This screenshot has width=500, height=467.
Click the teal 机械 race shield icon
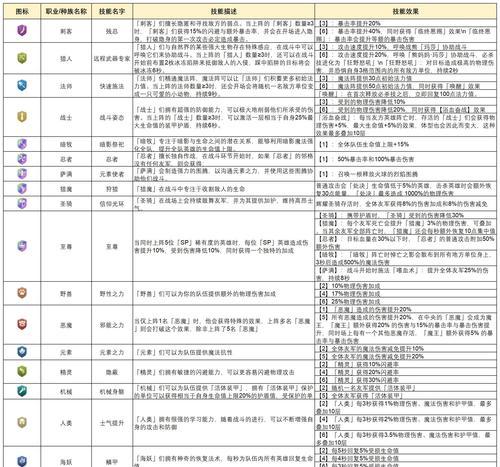pyautogui.click(x=22, y=391)
